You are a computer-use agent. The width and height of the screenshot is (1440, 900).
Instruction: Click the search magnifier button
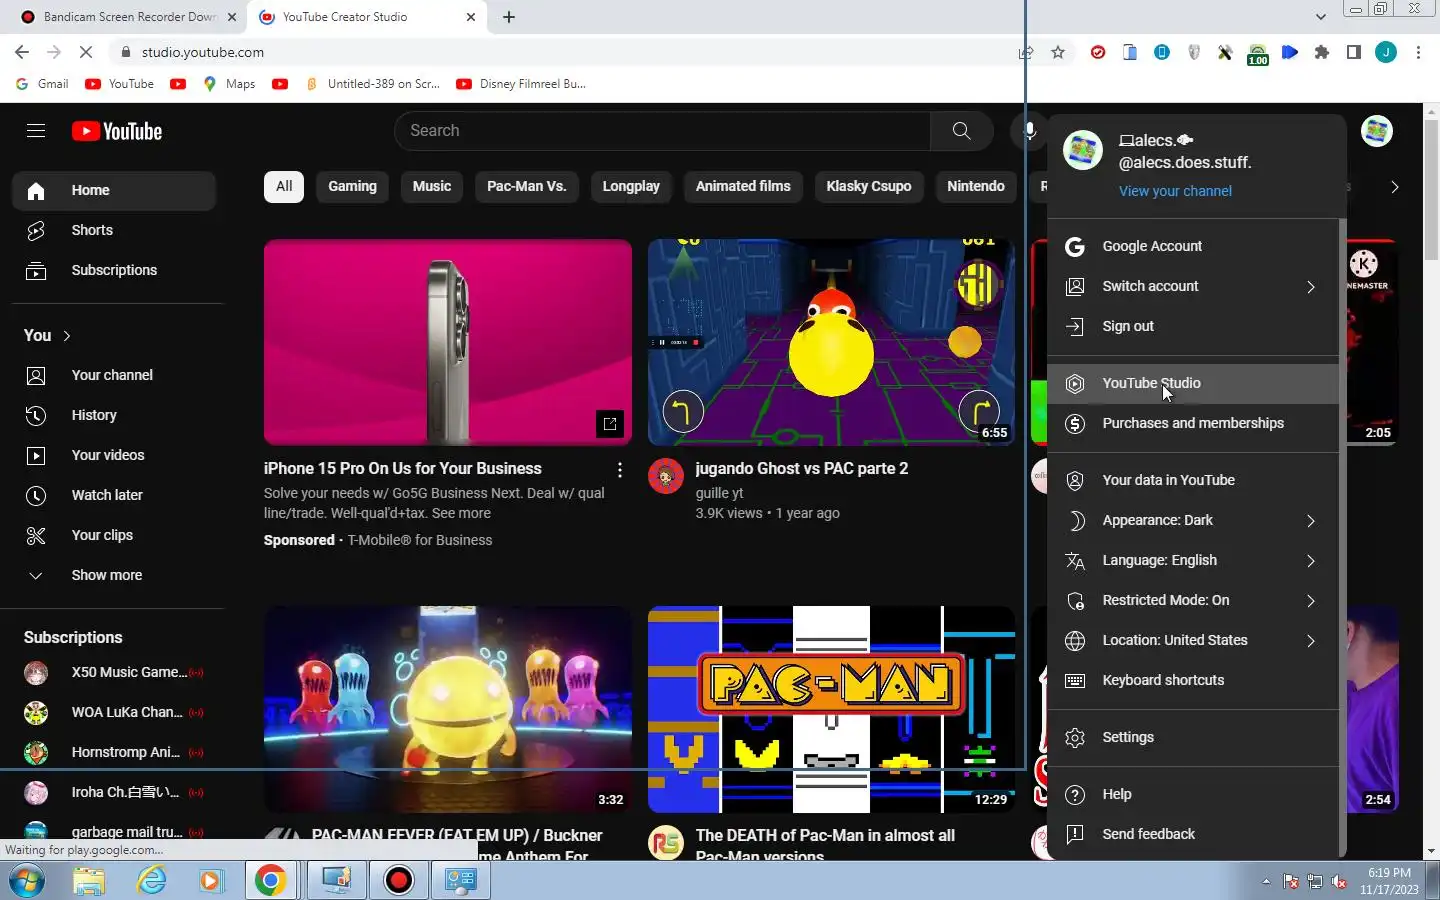click(x=961, y=131)
